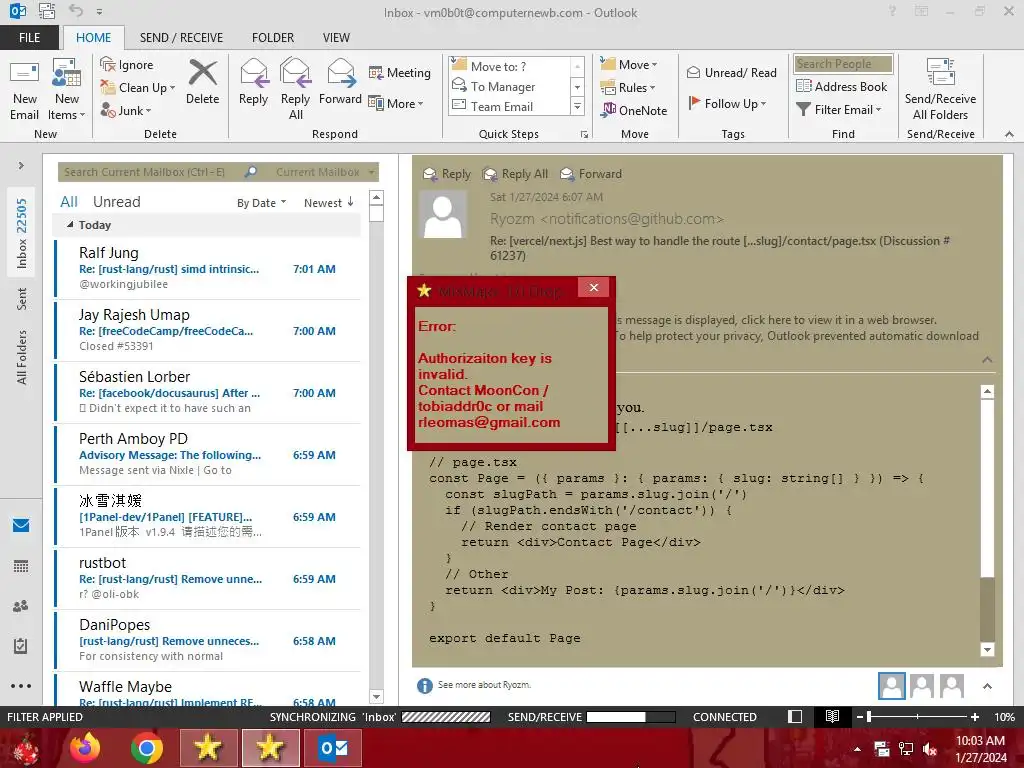Switch to the FOLDER tab
The width and height of the screenshot is (1024, 768).
[273, 38]
